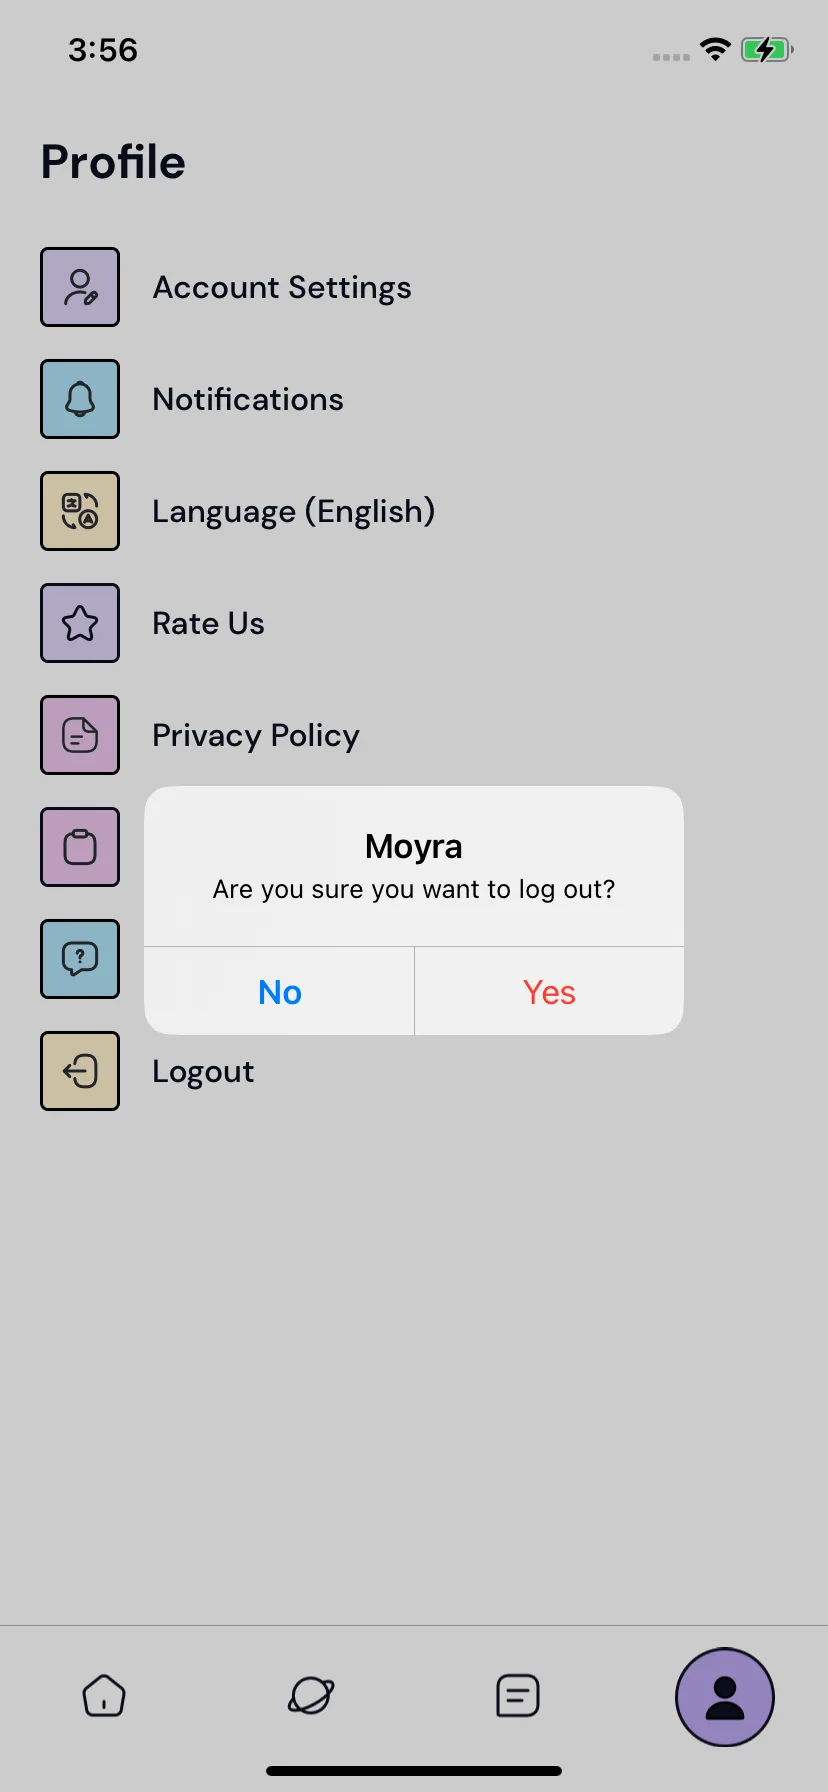The width and height of the screenshot is (828, 1792).
Task: Tap the Rate Us star icon
Action: (x=80, y=623)
